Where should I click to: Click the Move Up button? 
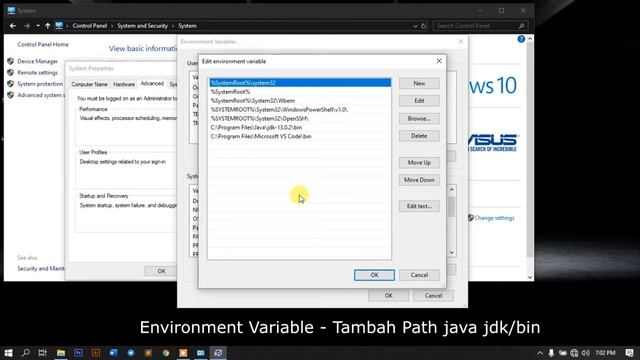[x=419, y=162]
